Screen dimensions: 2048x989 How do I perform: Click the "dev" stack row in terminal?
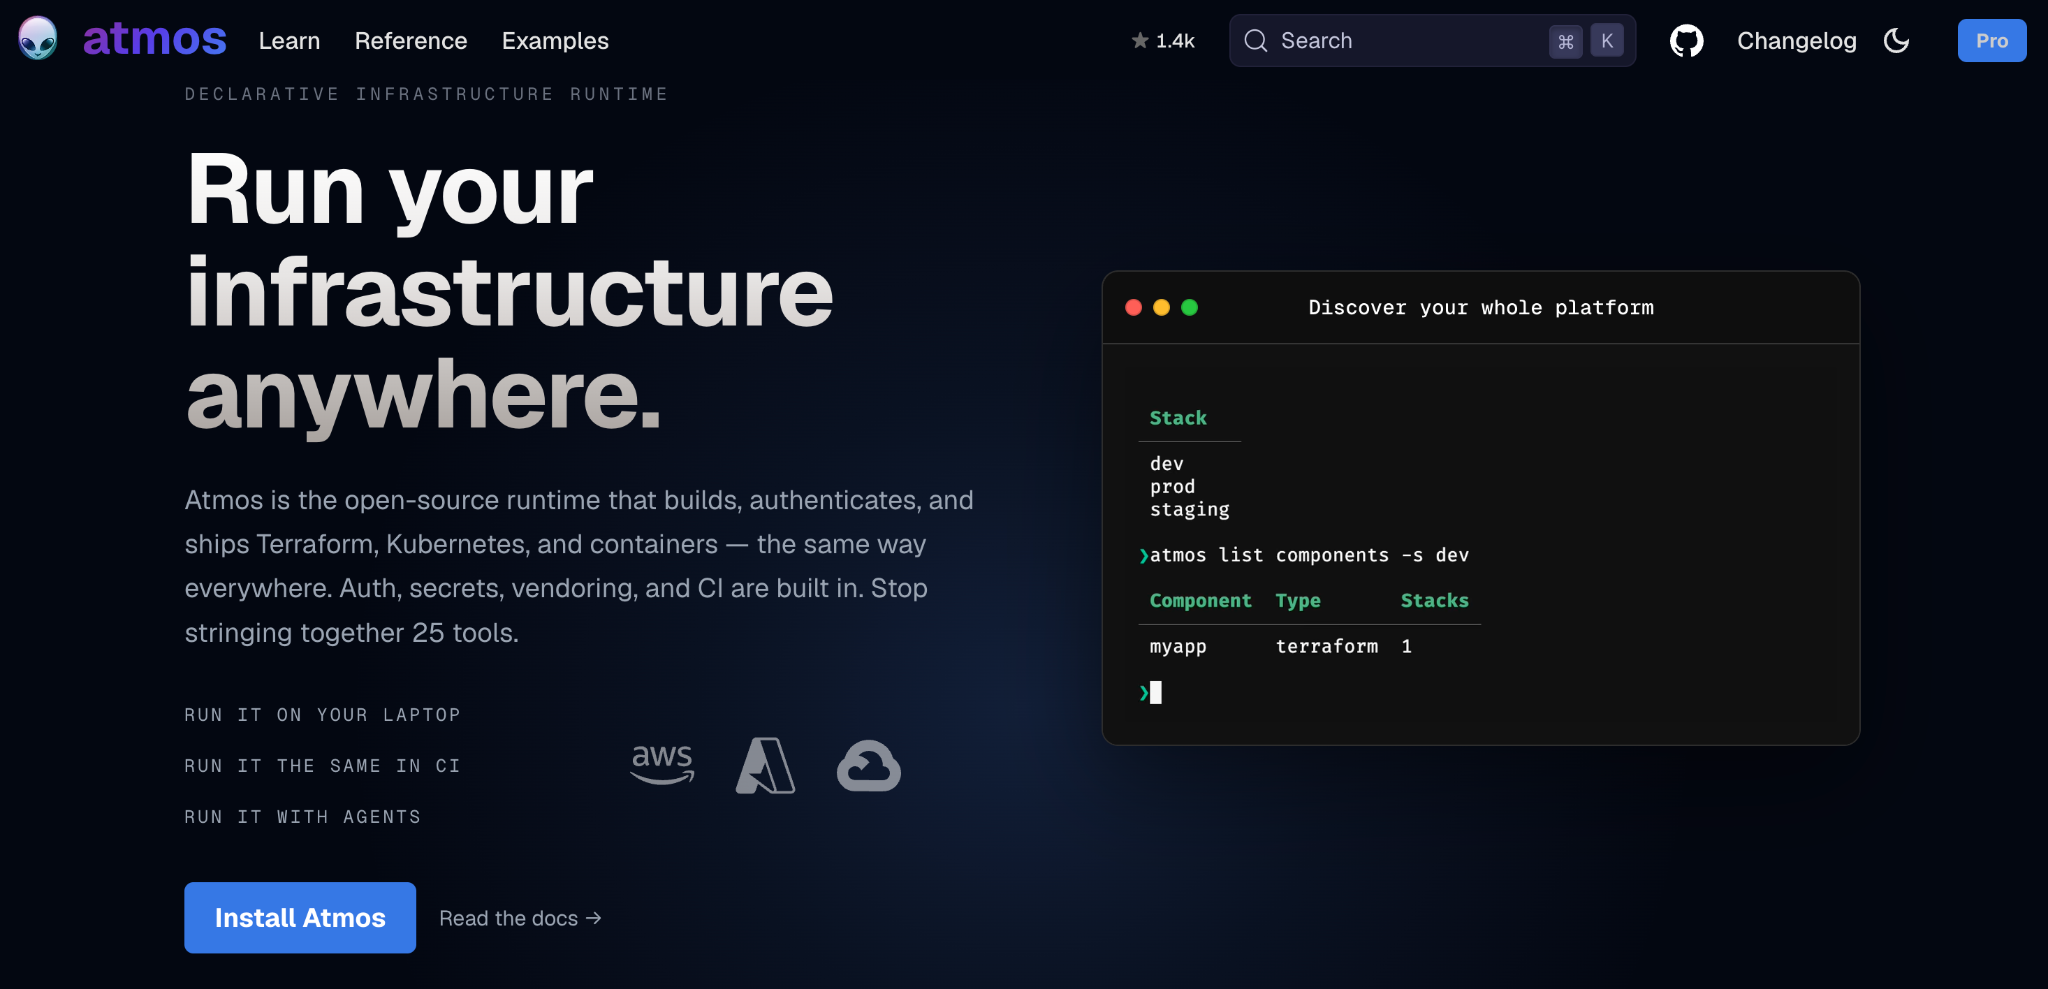pos(1166,464)
